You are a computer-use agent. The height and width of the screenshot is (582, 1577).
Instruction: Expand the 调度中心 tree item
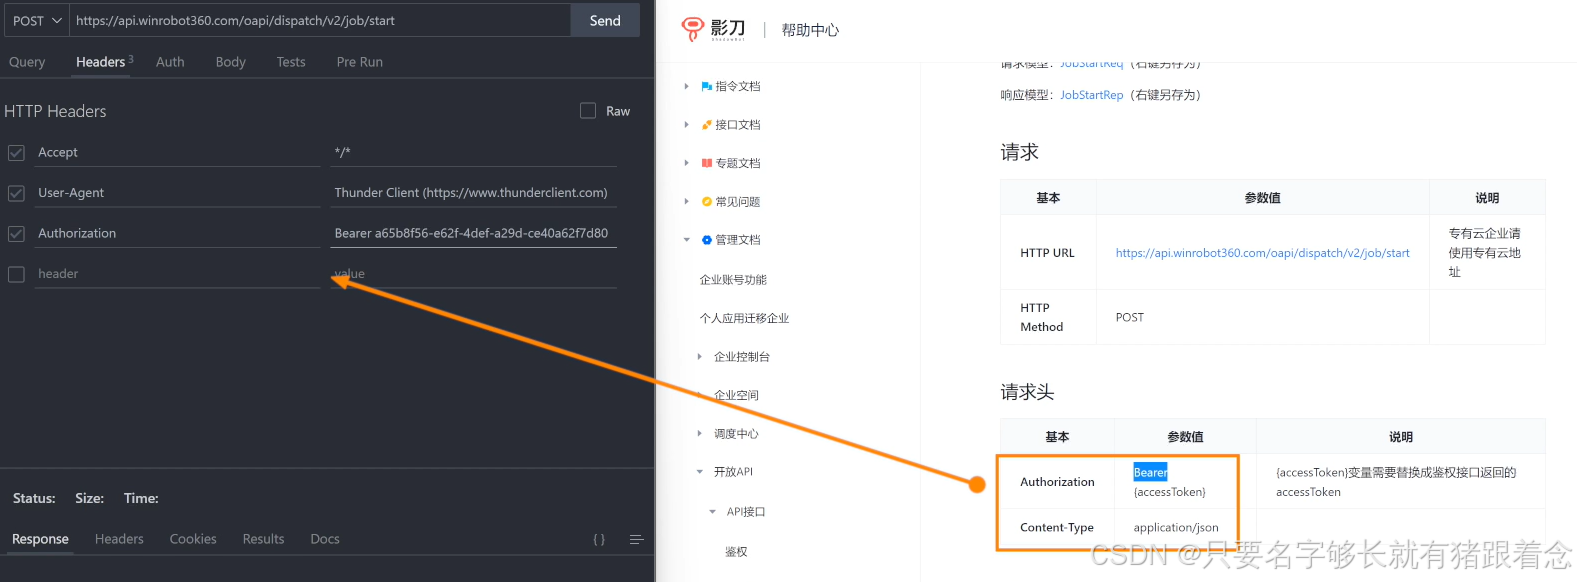699,434
